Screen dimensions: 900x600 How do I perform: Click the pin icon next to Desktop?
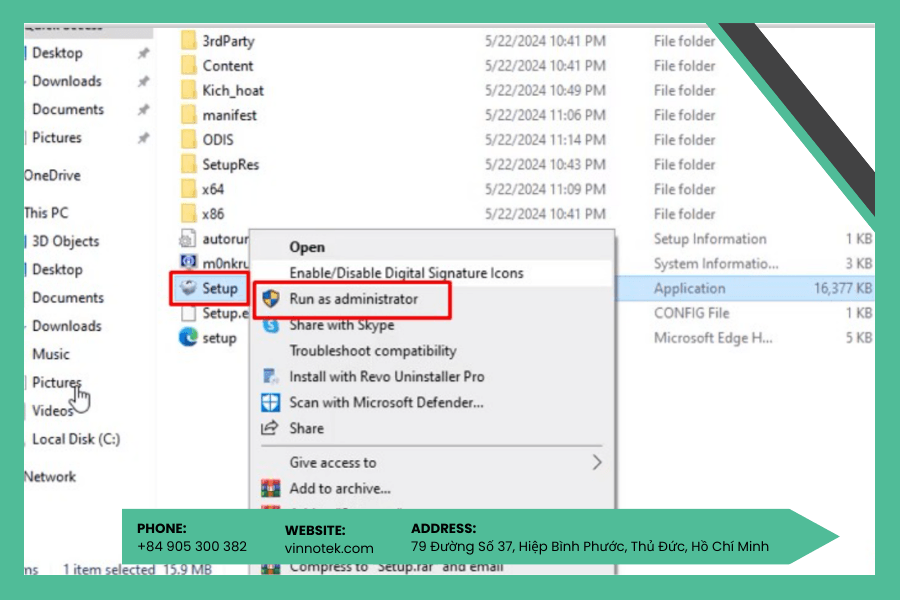pyautogui.click(x=143, y=53)
